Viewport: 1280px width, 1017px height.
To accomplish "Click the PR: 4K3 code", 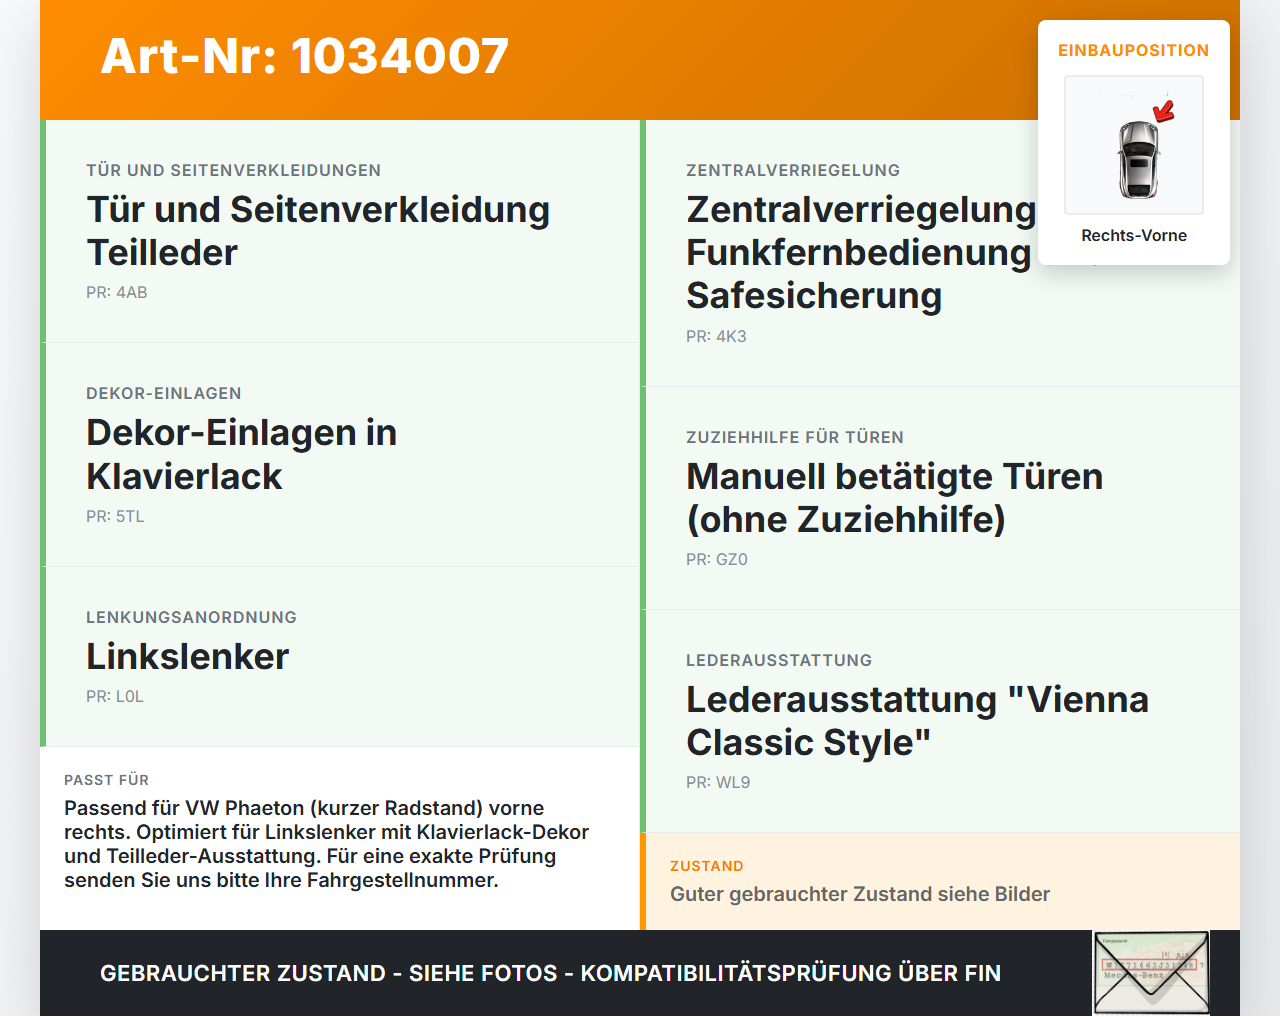I will click(x=716, y=337).
